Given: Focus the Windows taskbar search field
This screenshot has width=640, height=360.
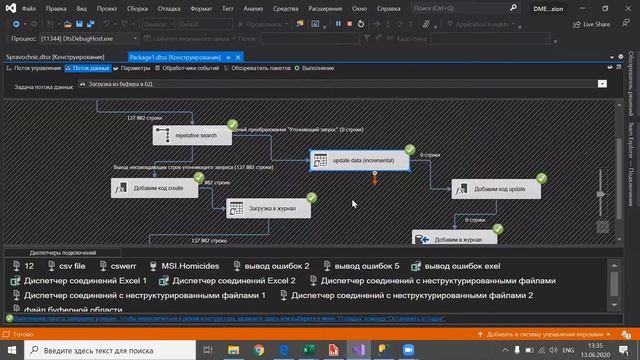Looking at the screenshot, I should click(x=110, y=350).
